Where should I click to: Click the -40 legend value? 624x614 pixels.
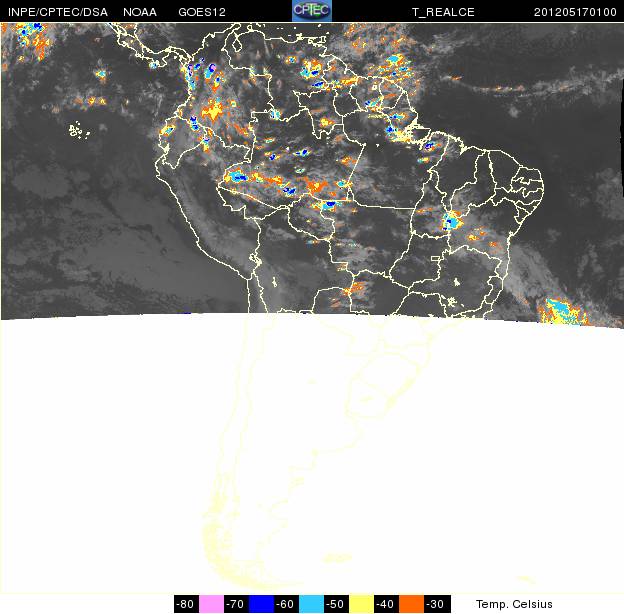(386, 604)
